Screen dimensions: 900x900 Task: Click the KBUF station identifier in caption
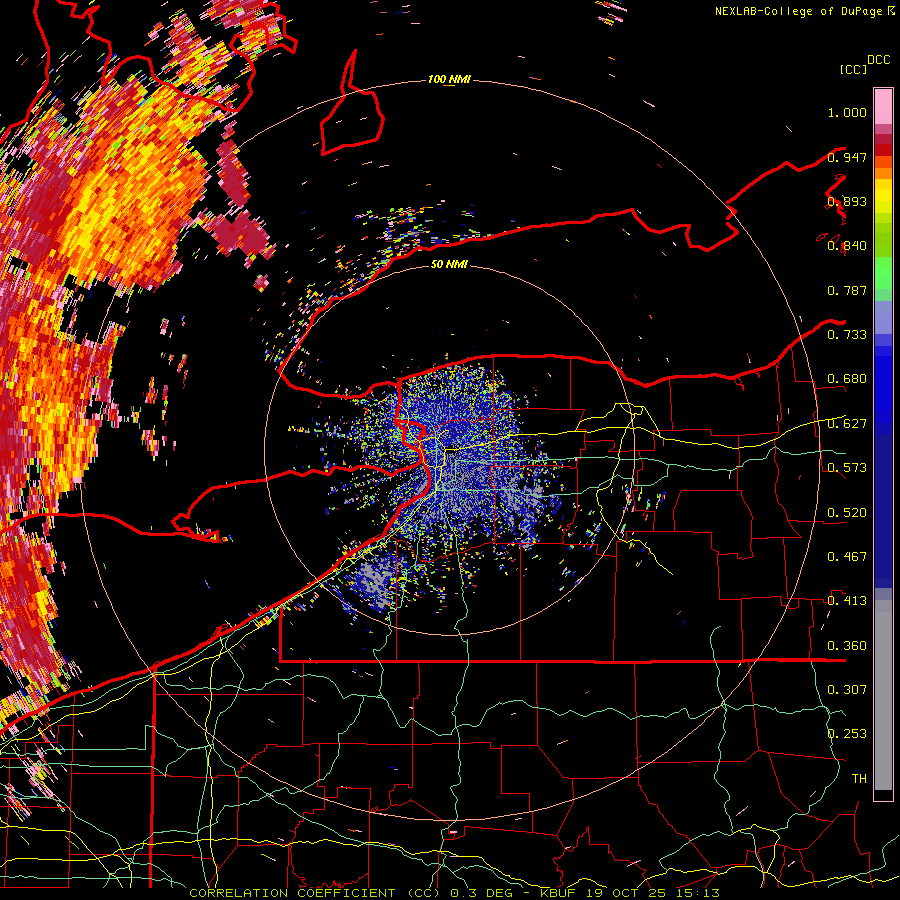coord(557,893)
